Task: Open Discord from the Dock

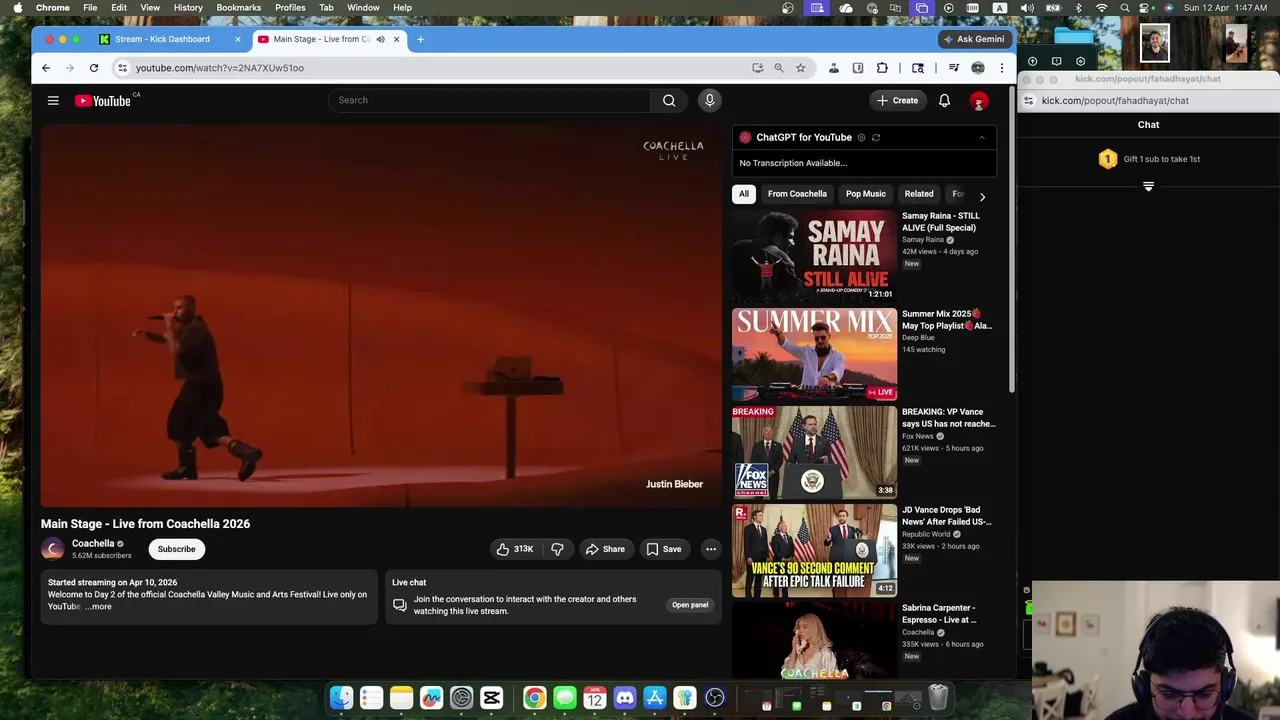Action: (x=625, y=698)
